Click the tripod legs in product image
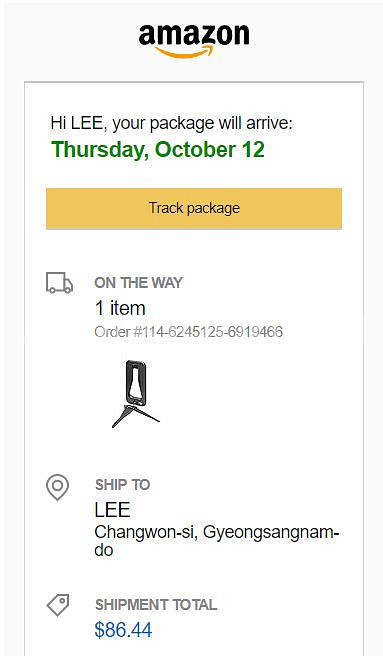The image size is (383, 656). (136, 417)
